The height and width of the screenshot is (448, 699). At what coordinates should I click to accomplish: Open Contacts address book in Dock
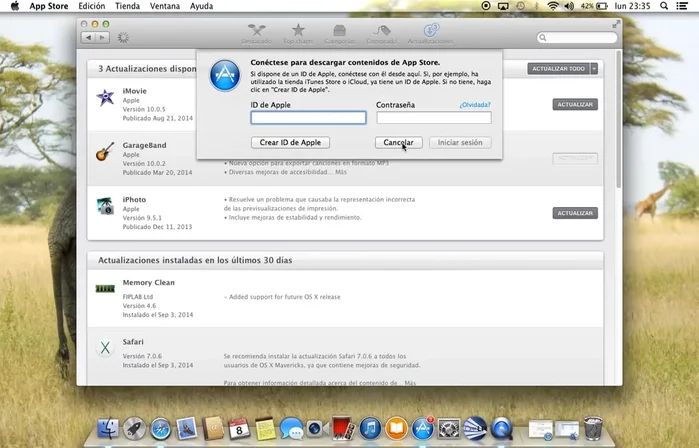pyautogui.click(x=213, y=429)
